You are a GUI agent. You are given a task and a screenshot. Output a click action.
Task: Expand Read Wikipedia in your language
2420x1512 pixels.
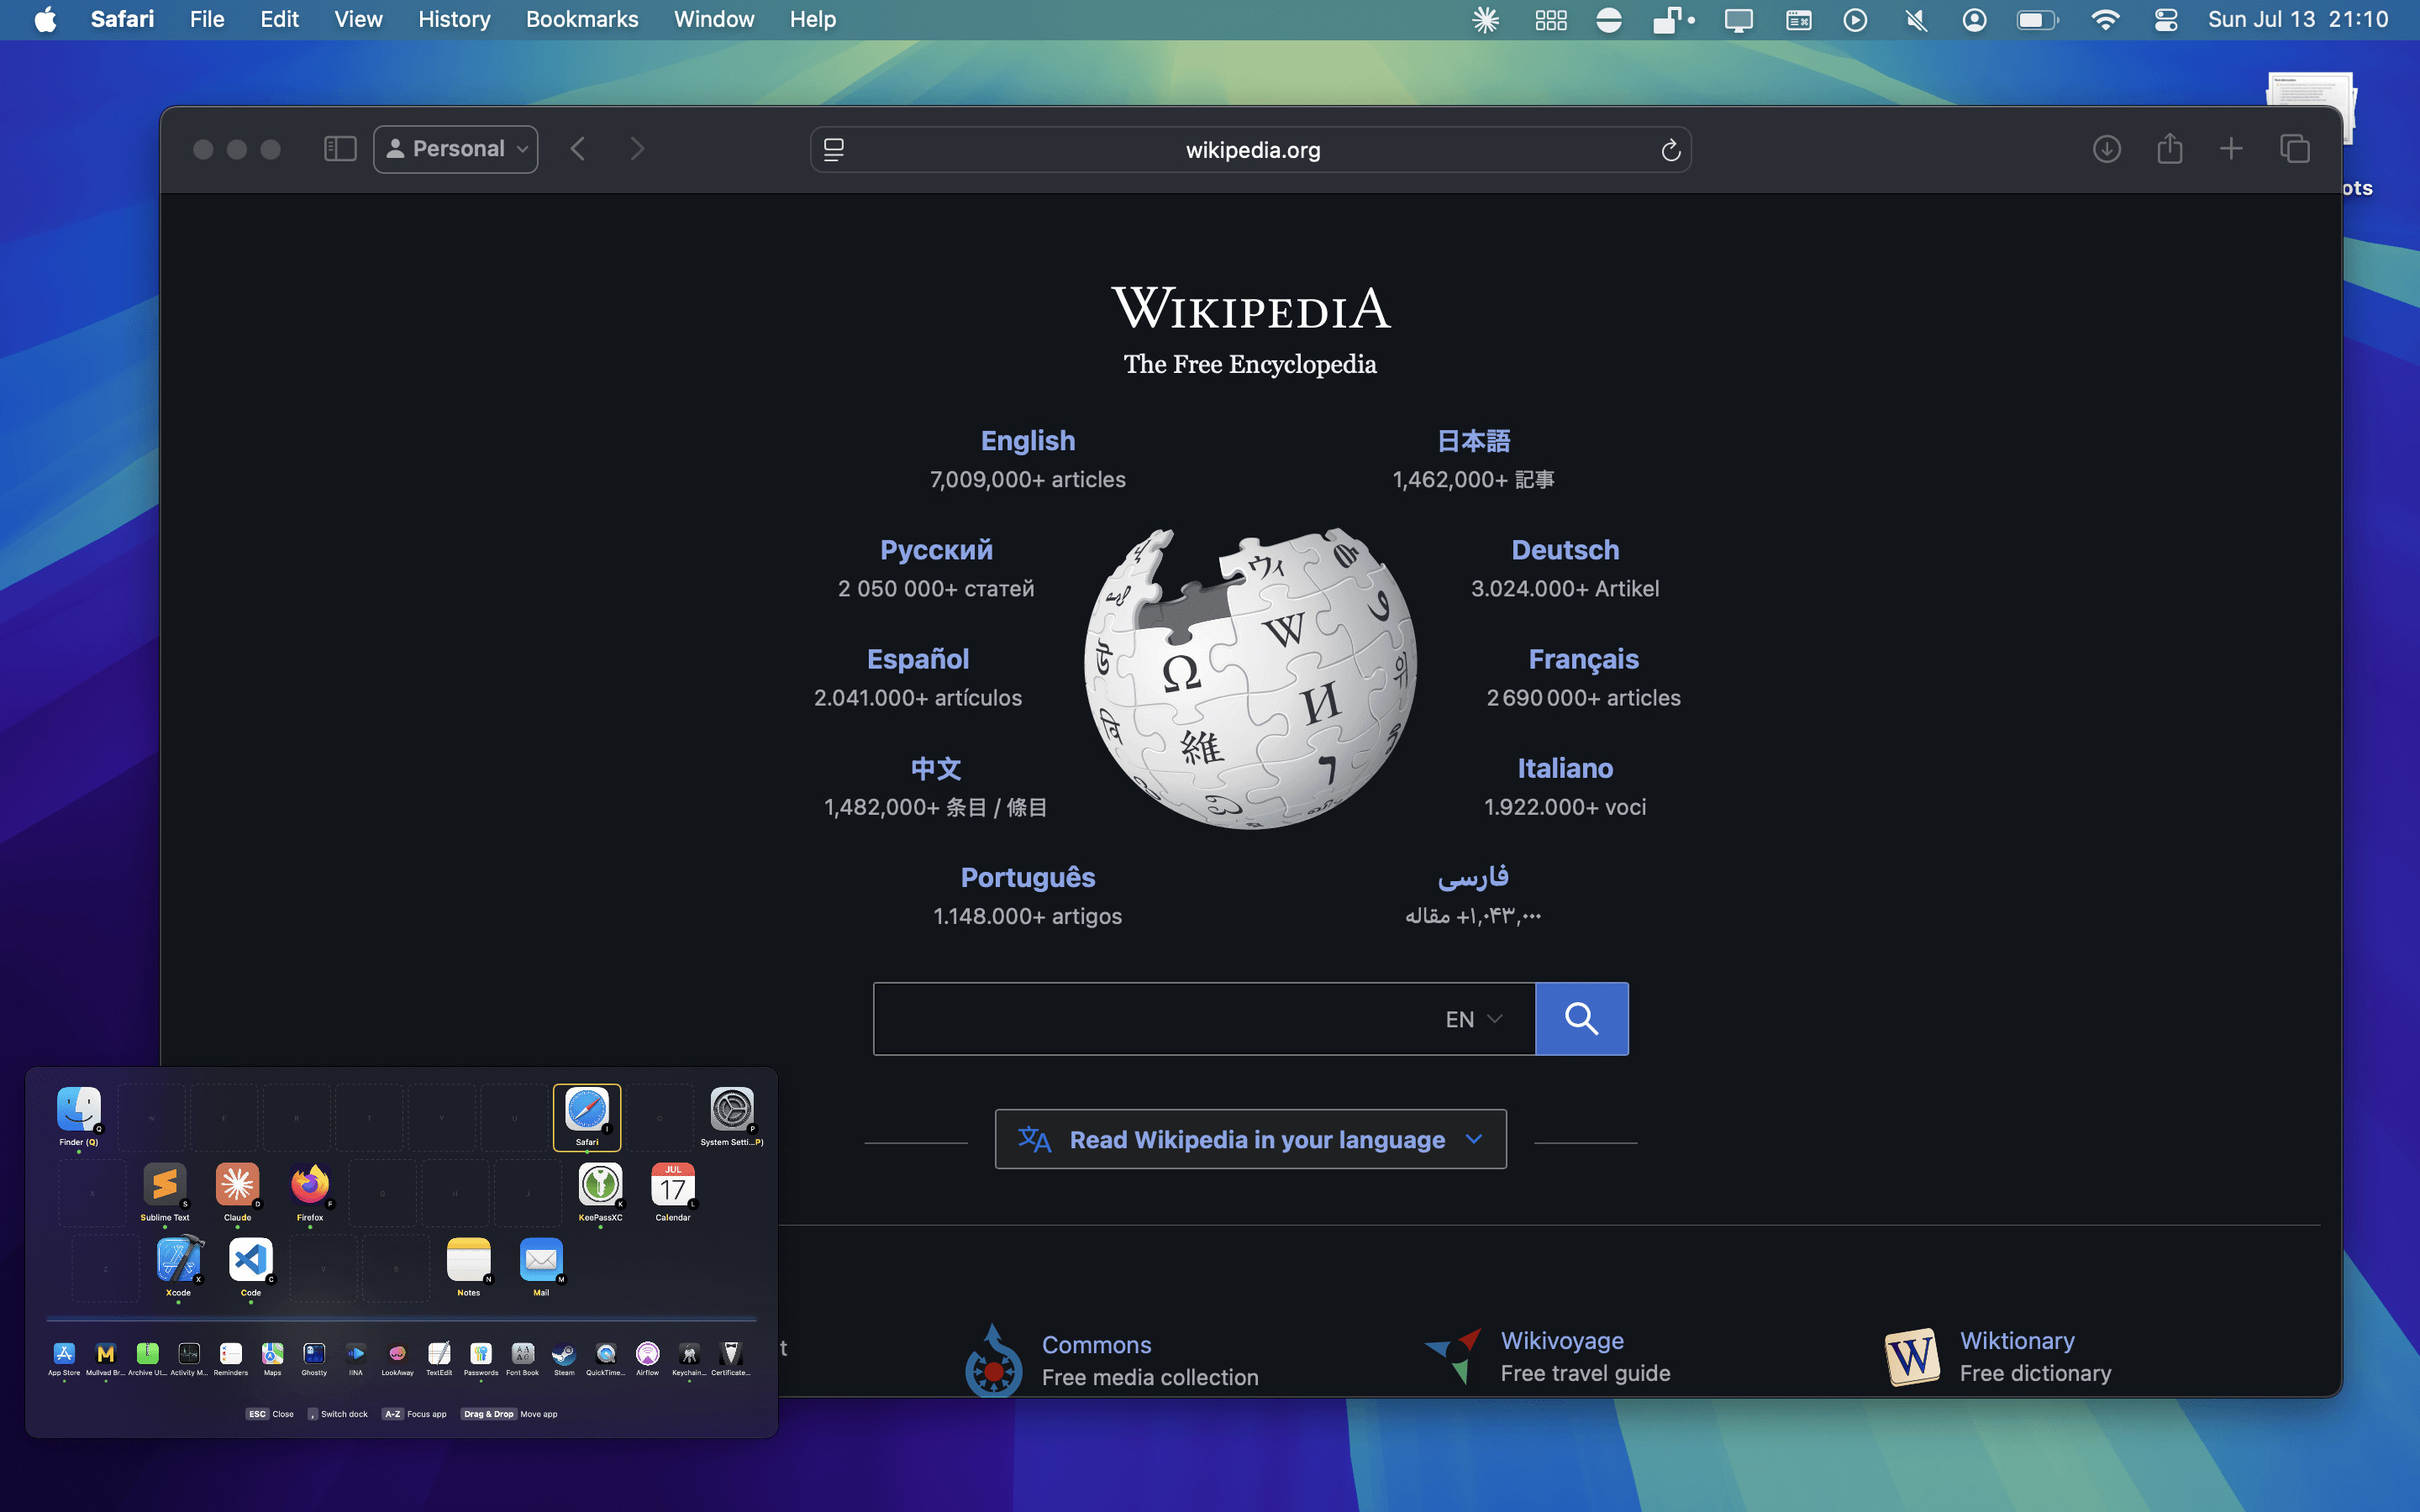click(1250, 1139)
